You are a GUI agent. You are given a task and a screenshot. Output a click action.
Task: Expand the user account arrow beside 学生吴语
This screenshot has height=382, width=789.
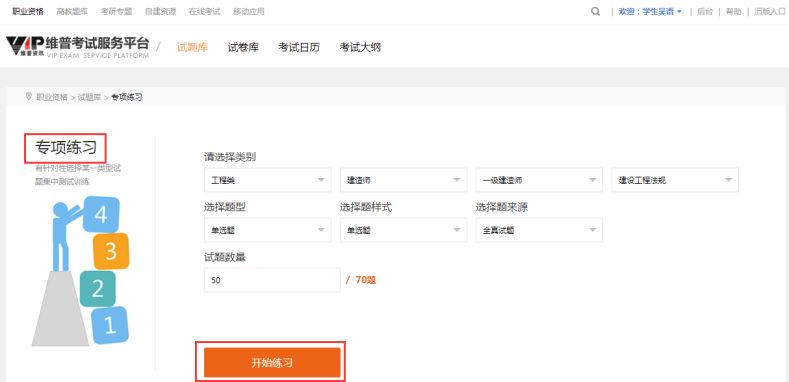(x=679, y=12)
